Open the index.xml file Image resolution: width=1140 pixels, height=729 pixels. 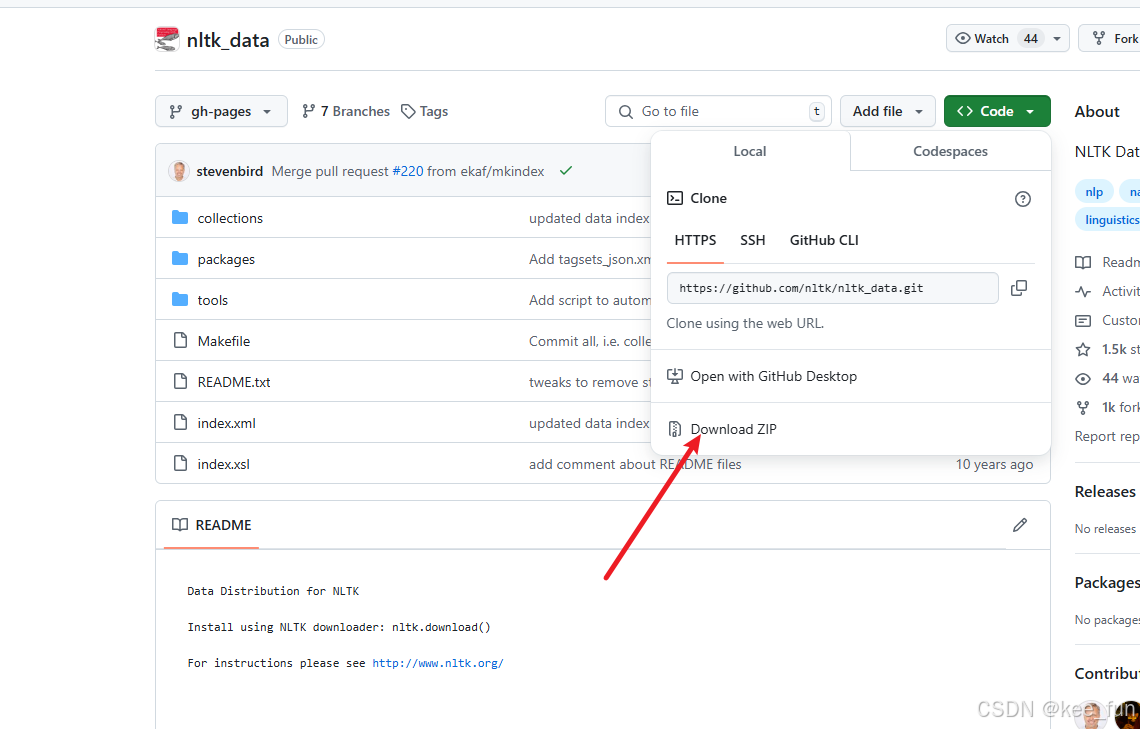227,422
